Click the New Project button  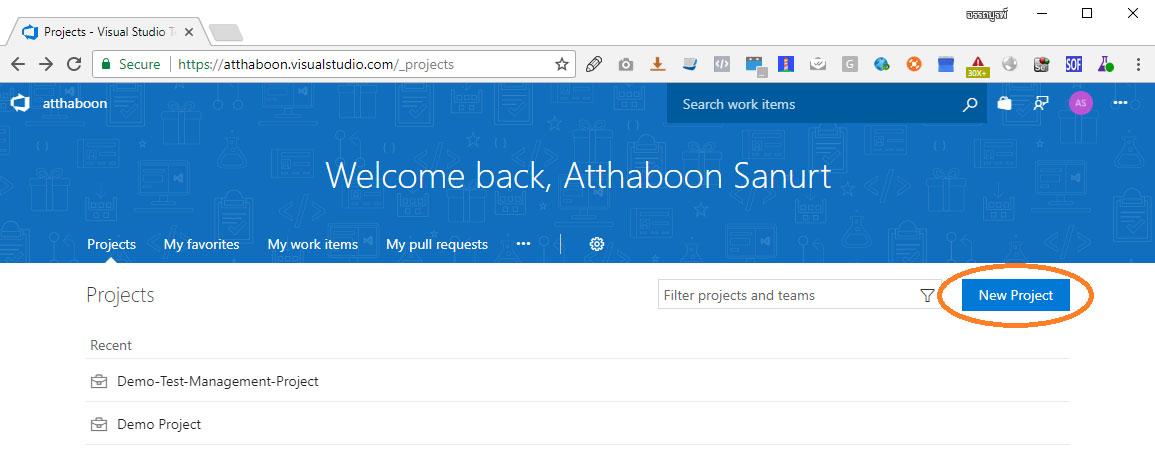pyautogui.click(x=1016, y=295)
